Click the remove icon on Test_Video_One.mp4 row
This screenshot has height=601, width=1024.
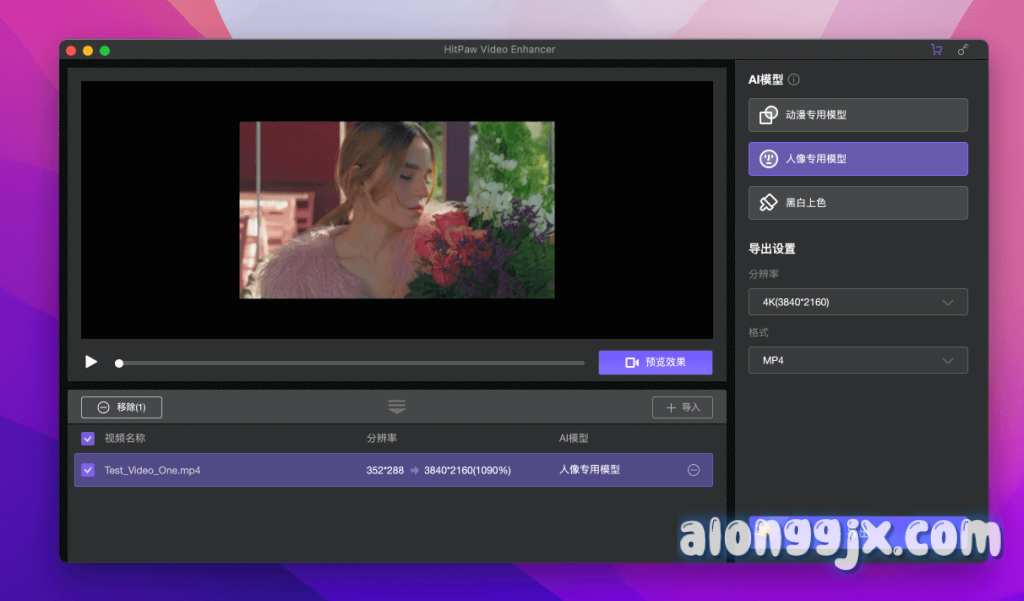pyautogui.click(x=693, y=470)
